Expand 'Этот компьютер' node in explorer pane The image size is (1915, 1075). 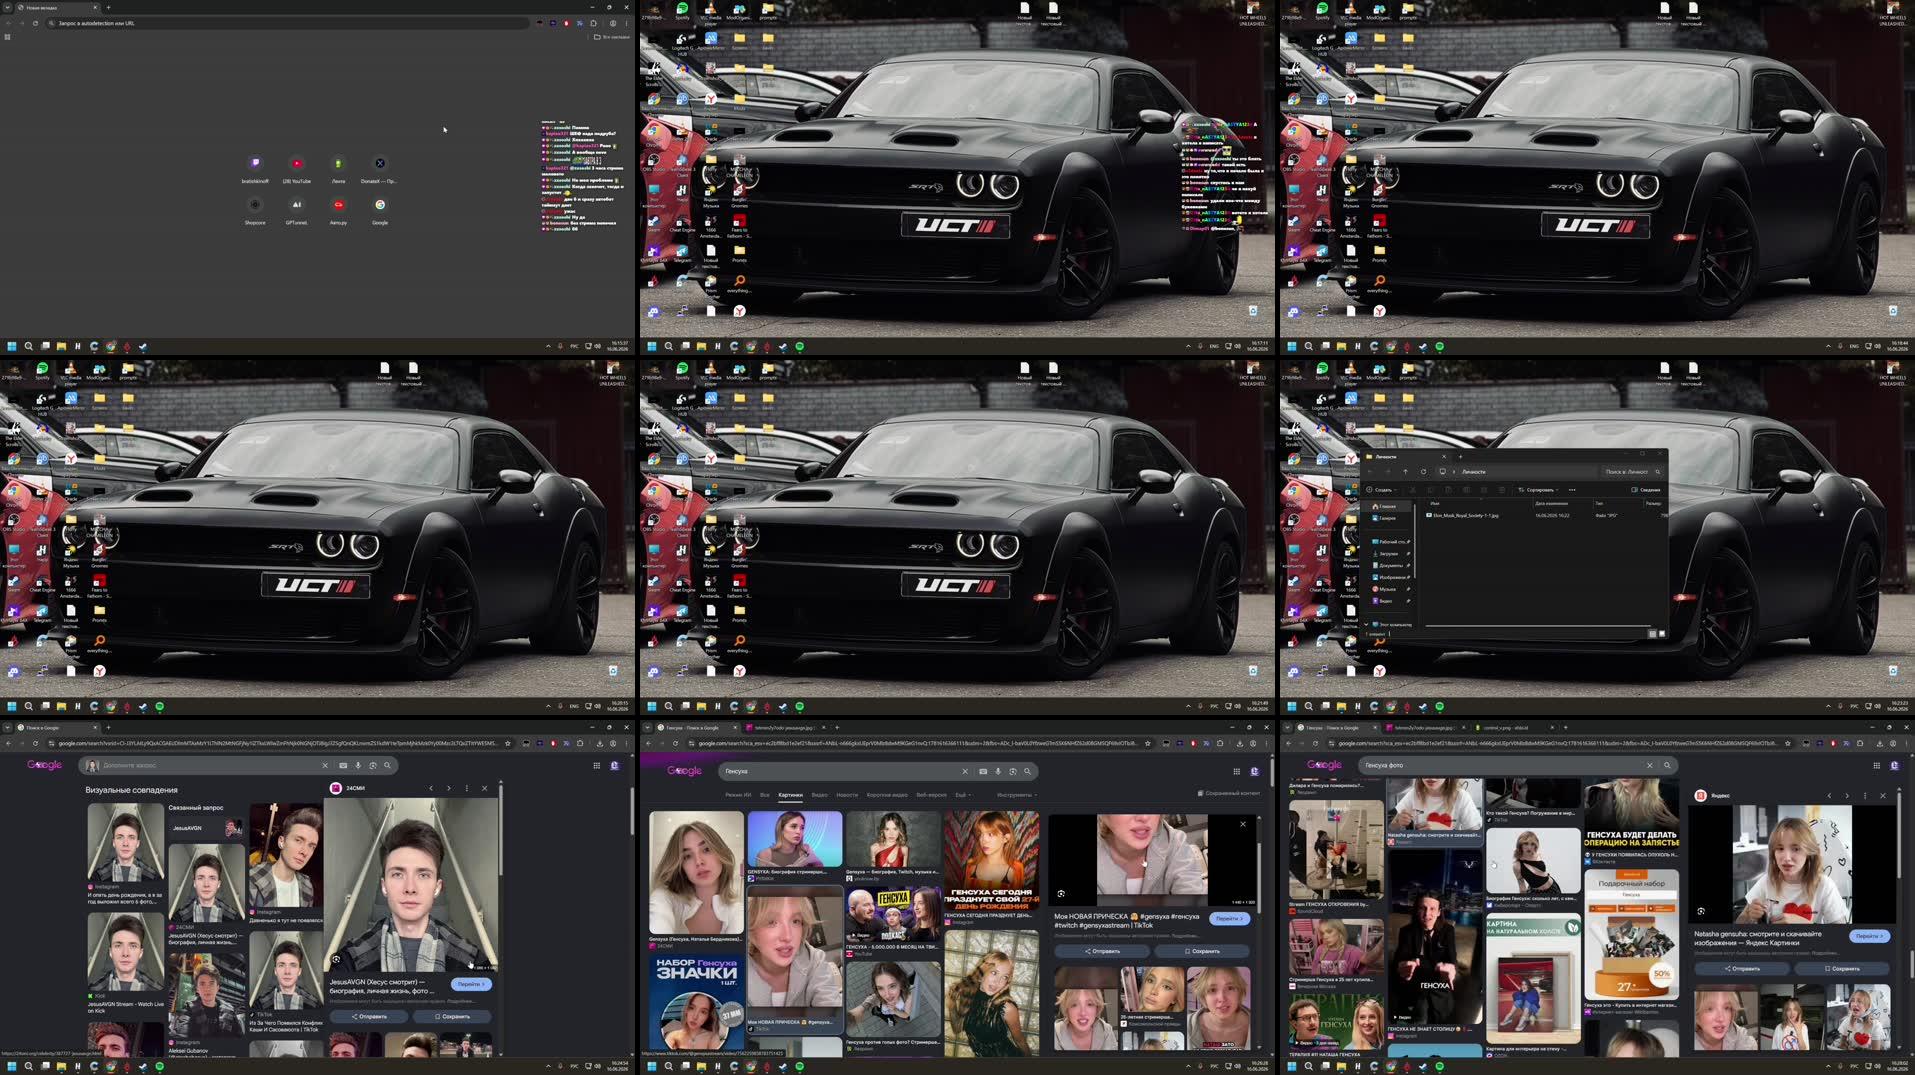point(1367,624)
